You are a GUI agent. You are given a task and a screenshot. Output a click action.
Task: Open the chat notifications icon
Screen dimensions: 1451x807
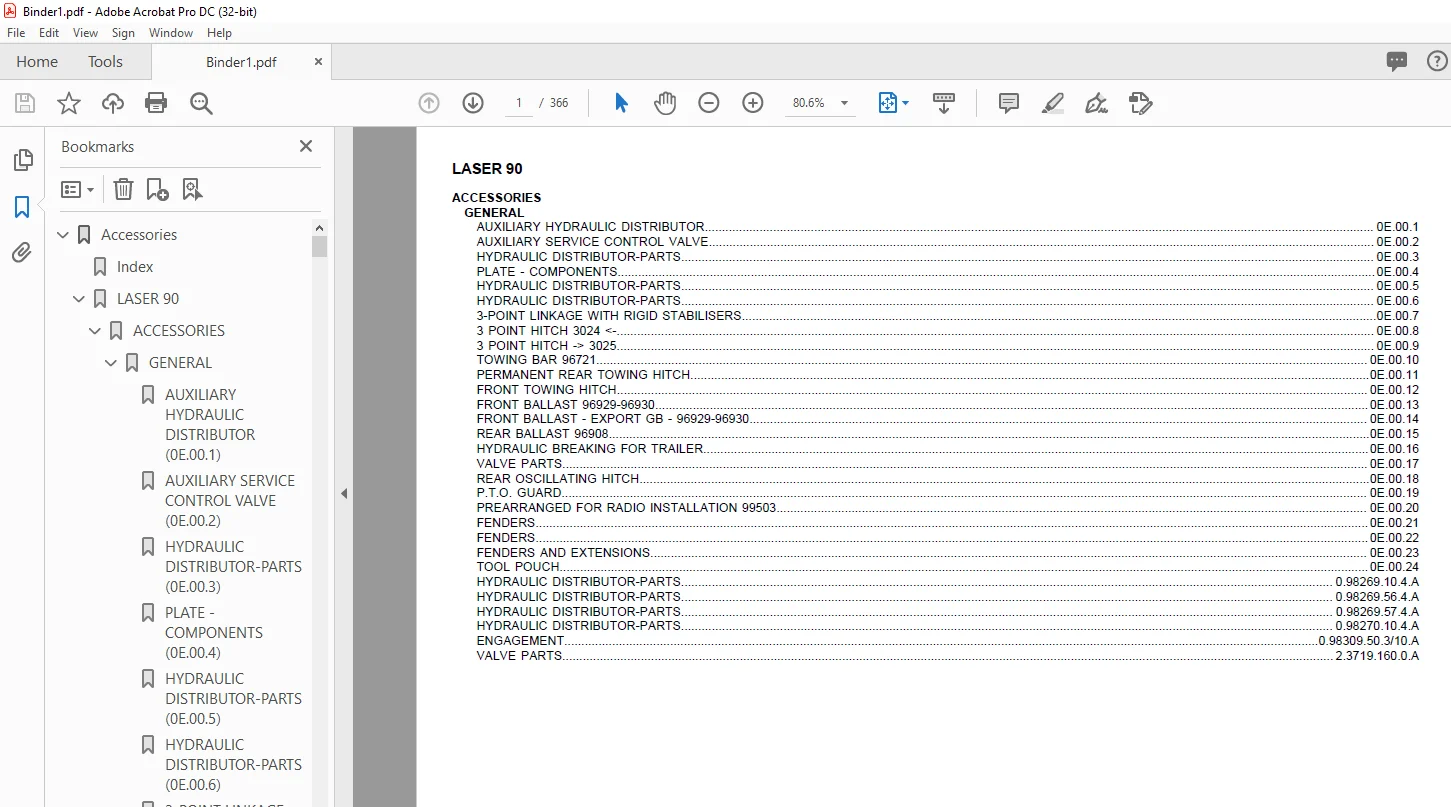tap(1397, 61)
